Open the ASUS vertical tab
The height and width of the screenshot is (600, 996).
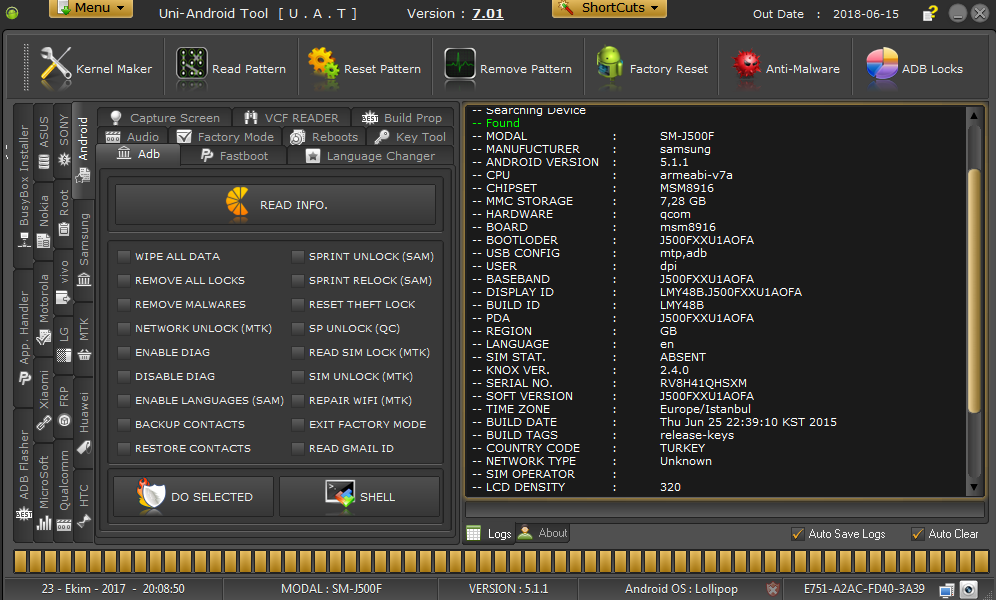(44, 142)
